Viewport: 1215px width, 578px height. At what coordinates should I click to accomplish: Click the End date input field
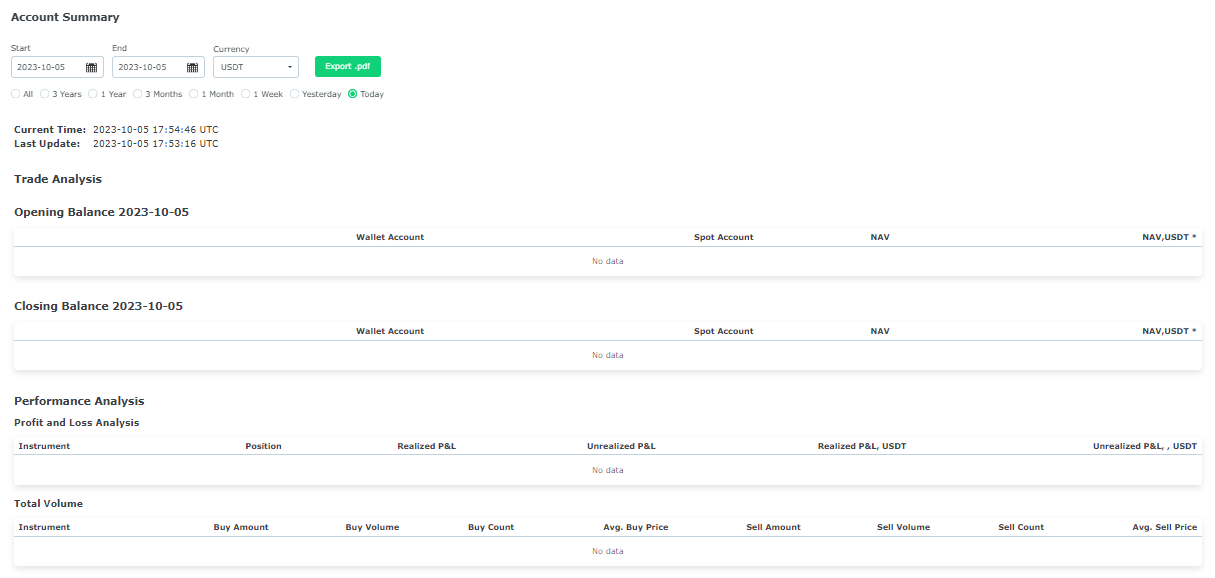tap(158, 67)
